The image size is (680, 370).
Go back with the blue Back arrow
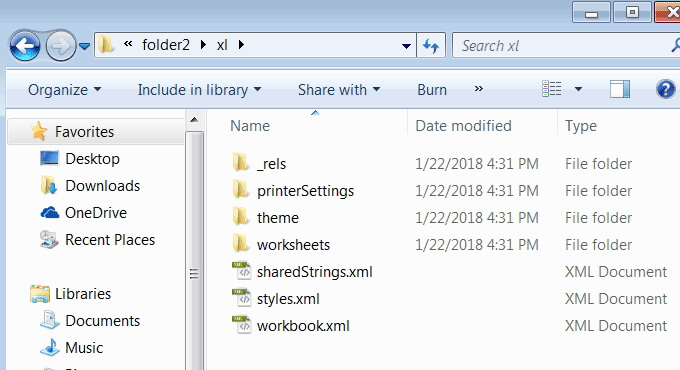(x=25, y=45)
